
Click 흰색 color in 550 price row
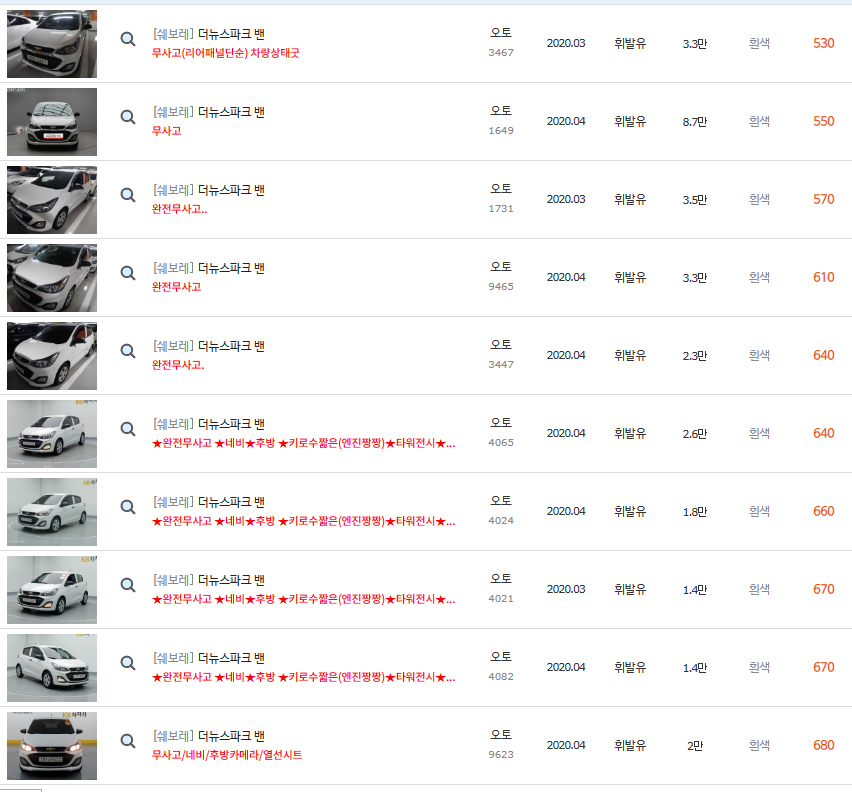pyautogui.click(x=759, y=121)
